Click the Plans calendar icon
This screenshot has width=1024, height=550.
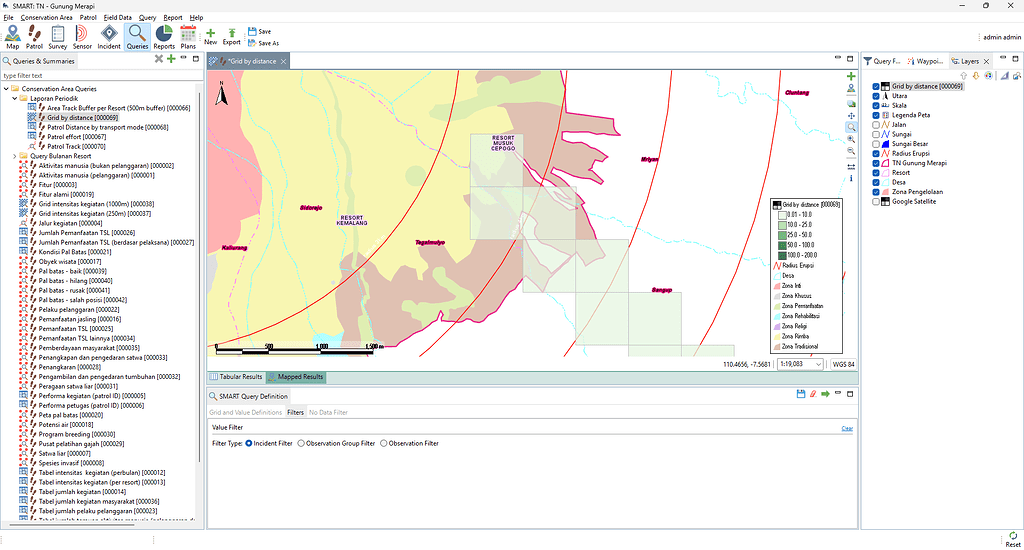tap(188, 36)
